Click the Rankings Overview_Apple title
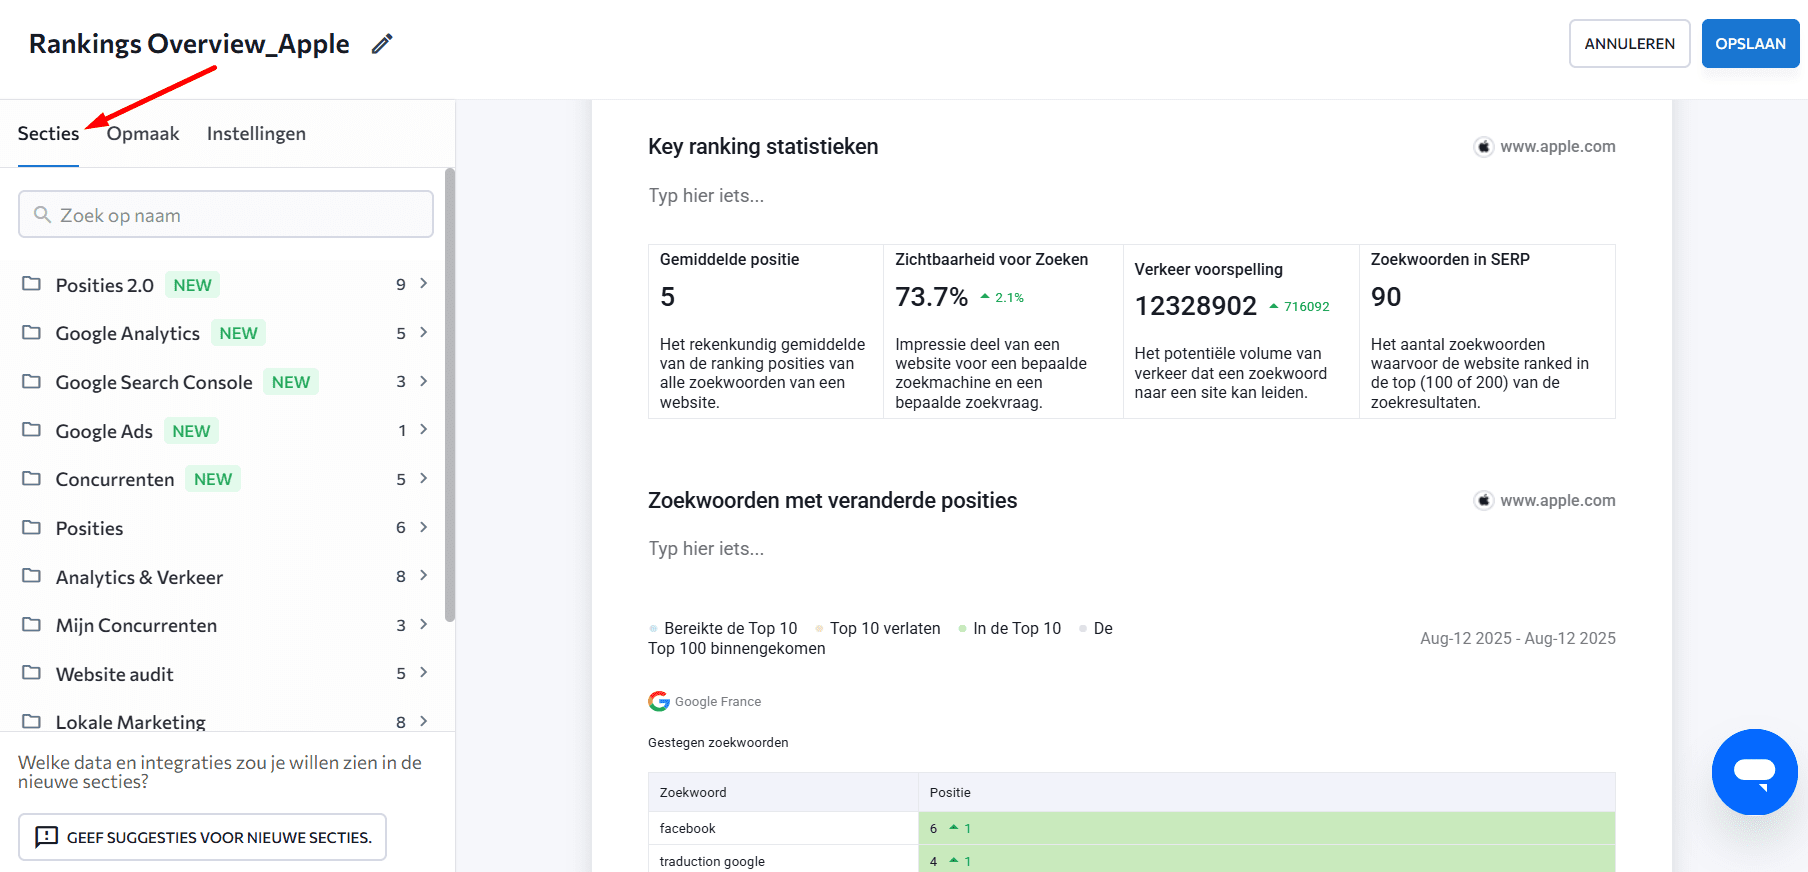 click(x=189, y=44)
